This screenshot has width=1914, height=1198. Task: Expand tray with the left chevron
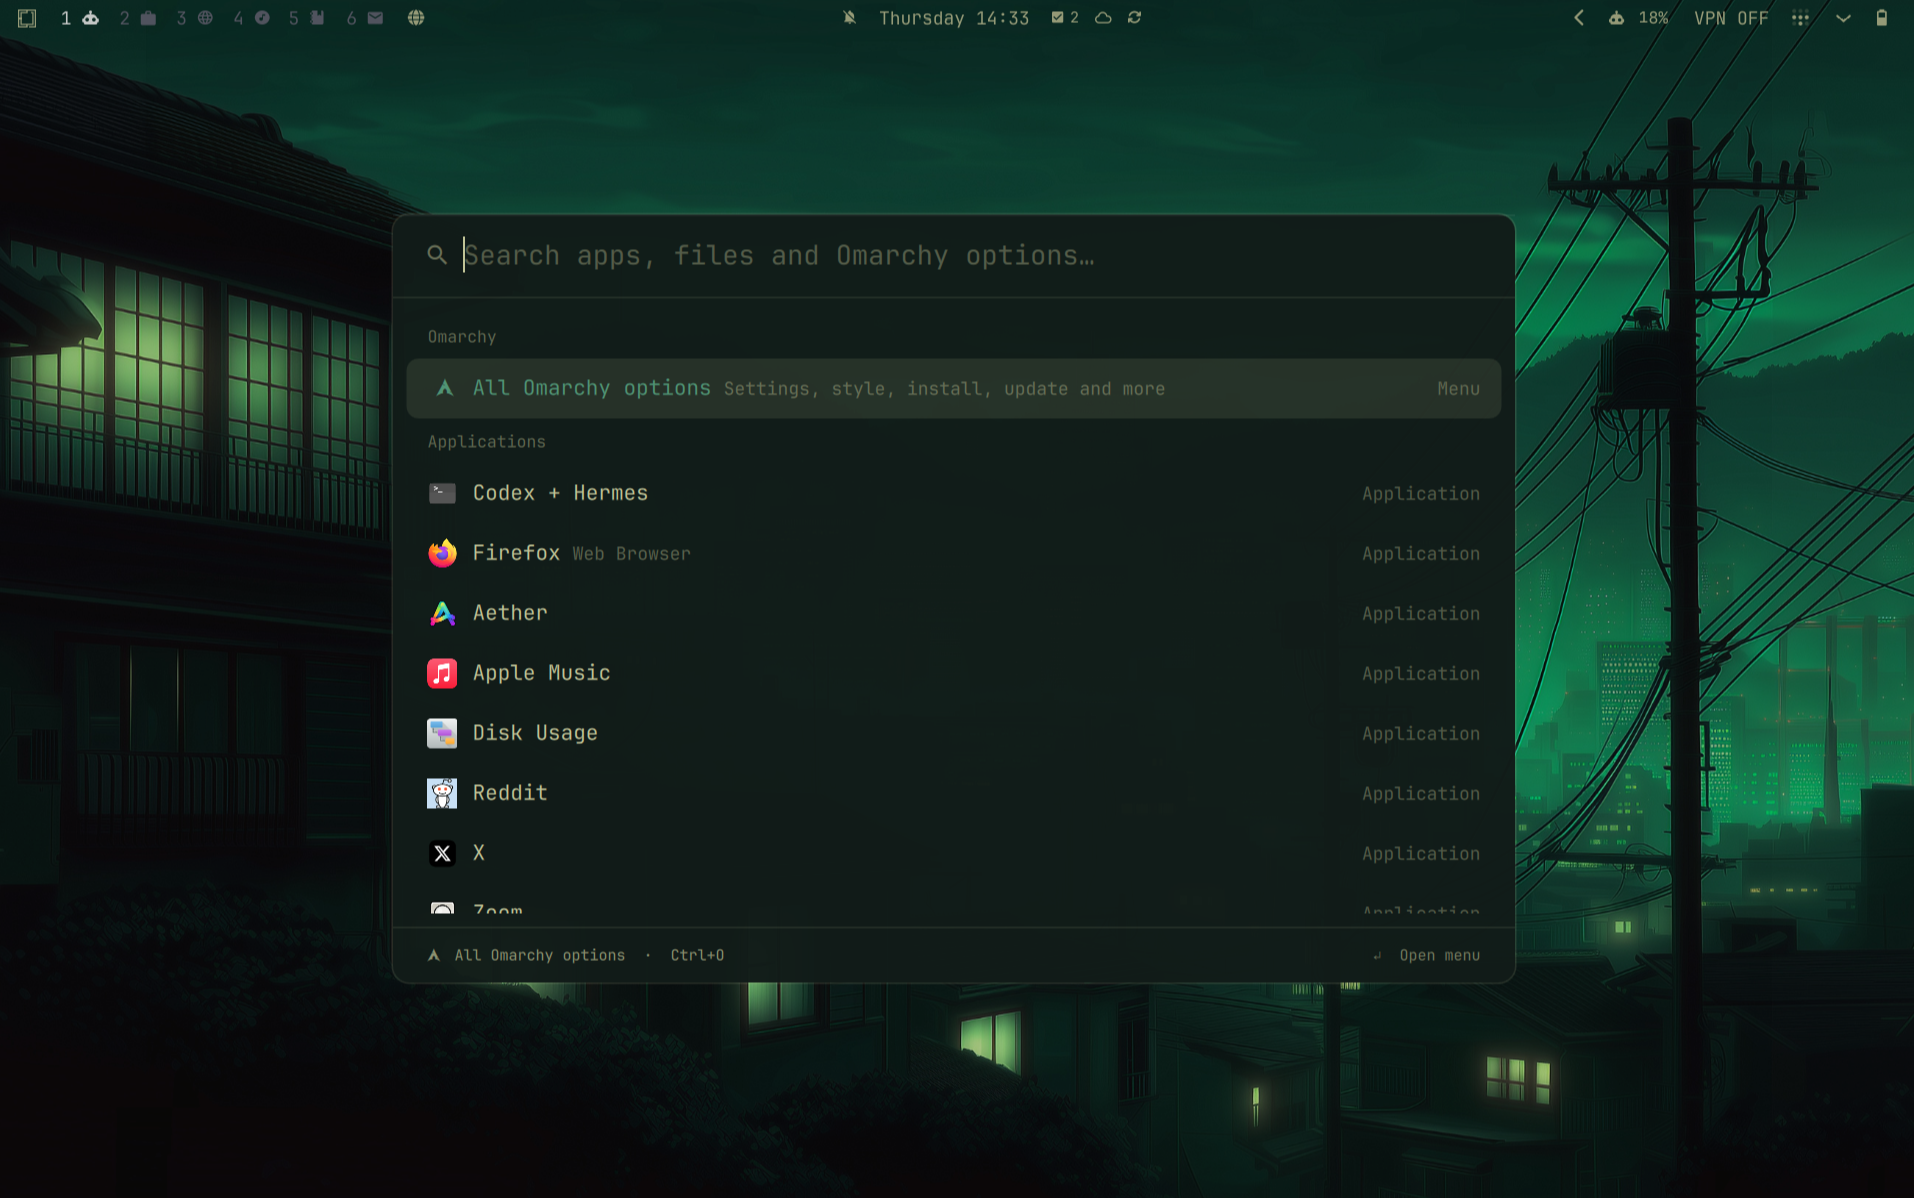click(x=1578, y=18)
